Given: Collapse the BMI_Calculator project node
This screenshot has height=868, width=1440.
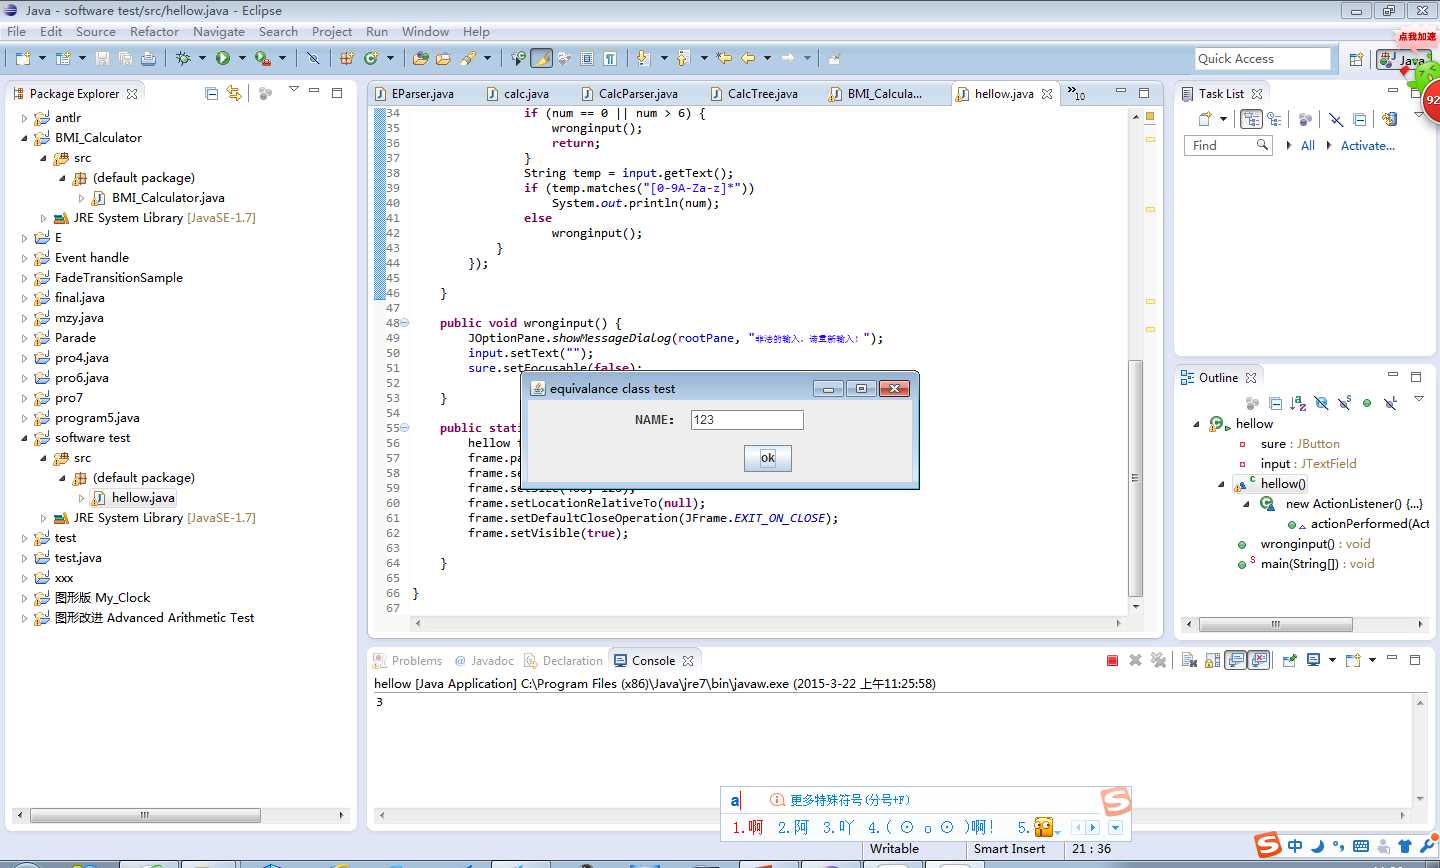Looking at the screenshot, I should pos(24,138).
